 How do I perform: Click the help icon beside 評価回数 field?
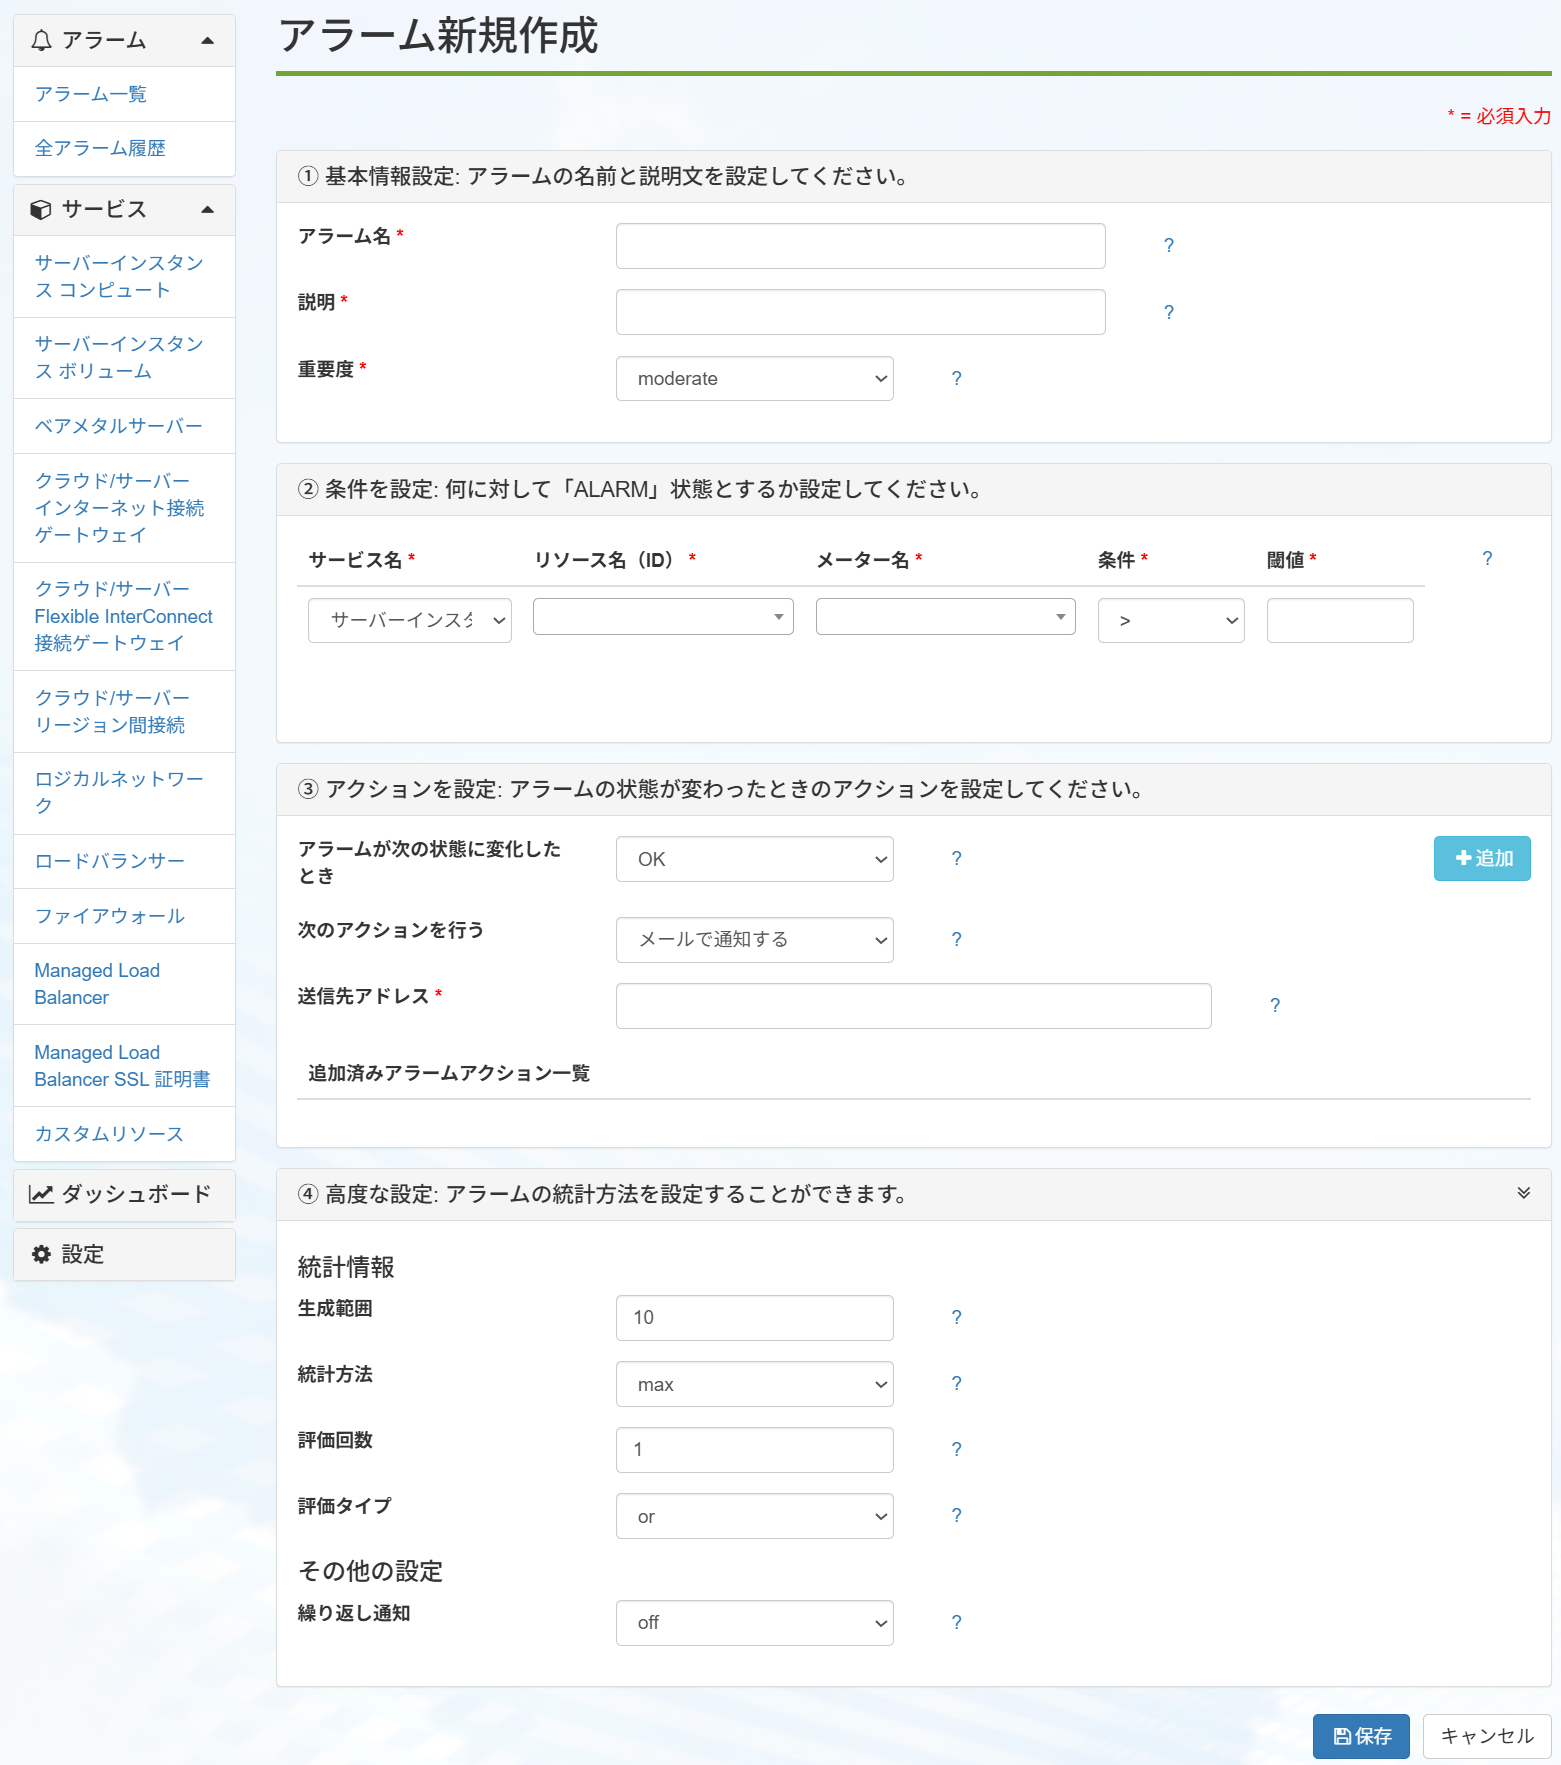(x=956, y=1450)
